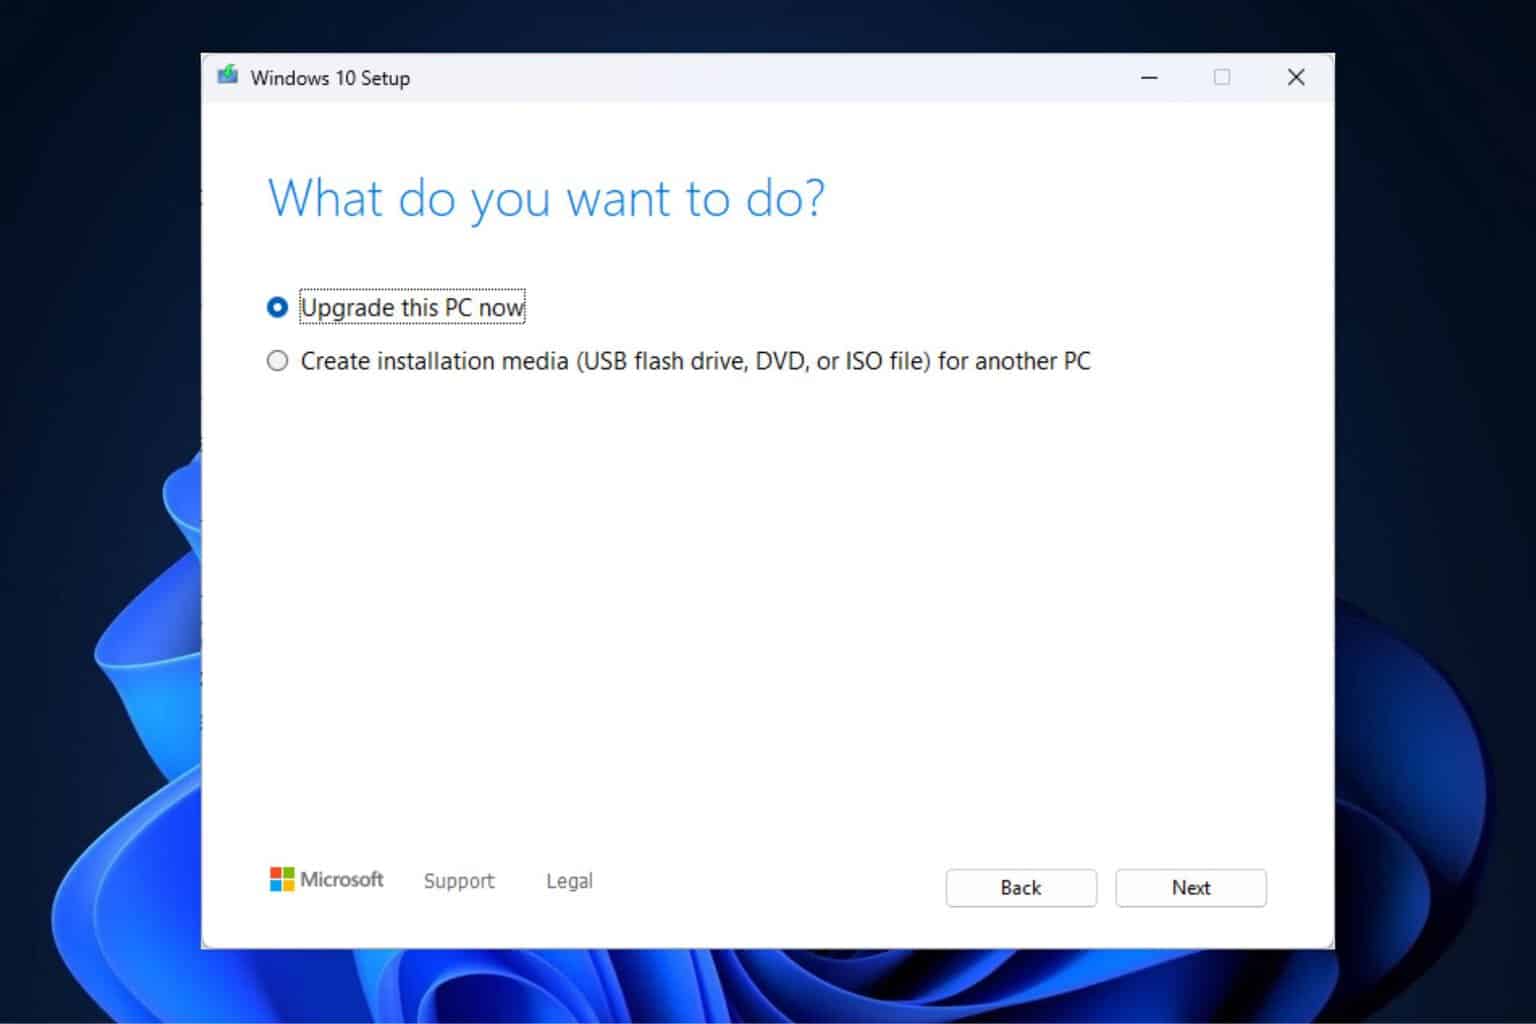Click the 'Windows 10 Setup' title text

pyautogui.click(x=330, y=78)
